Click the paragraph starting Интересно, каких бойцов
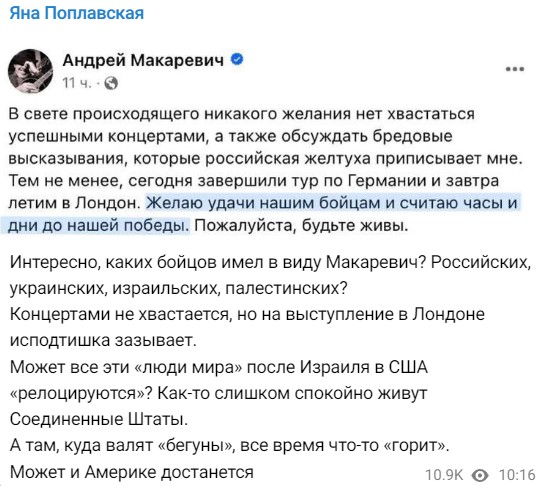 click(x=270, y=275)
